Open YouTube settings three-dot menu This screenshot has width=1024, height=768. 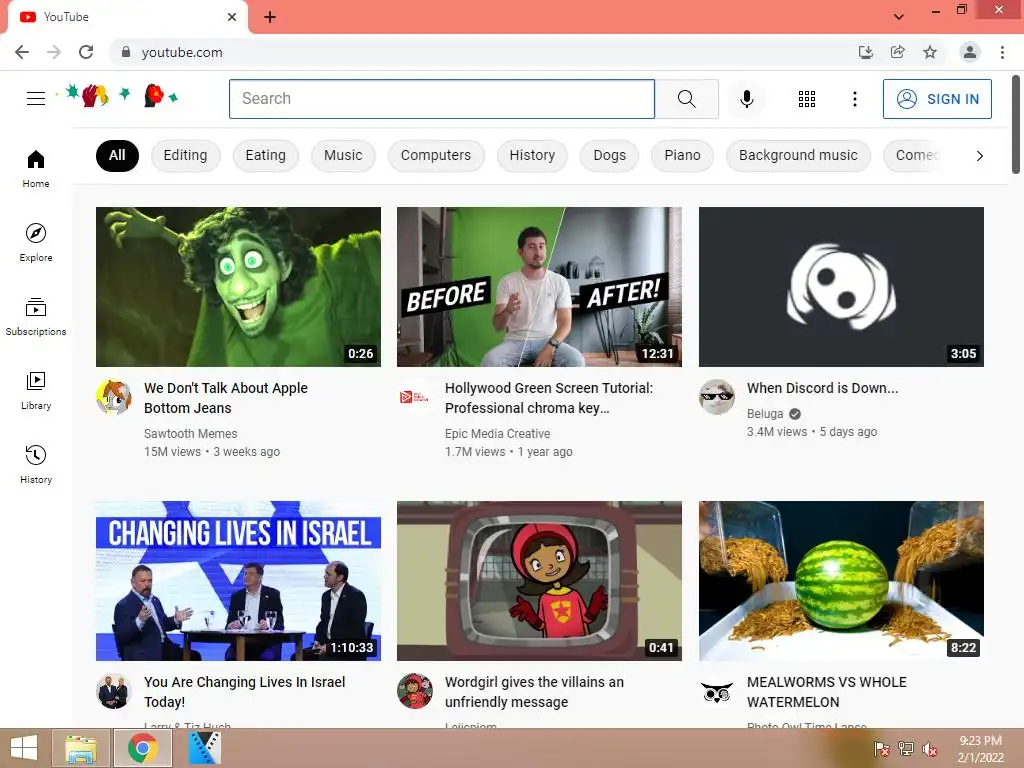point(854,99)
